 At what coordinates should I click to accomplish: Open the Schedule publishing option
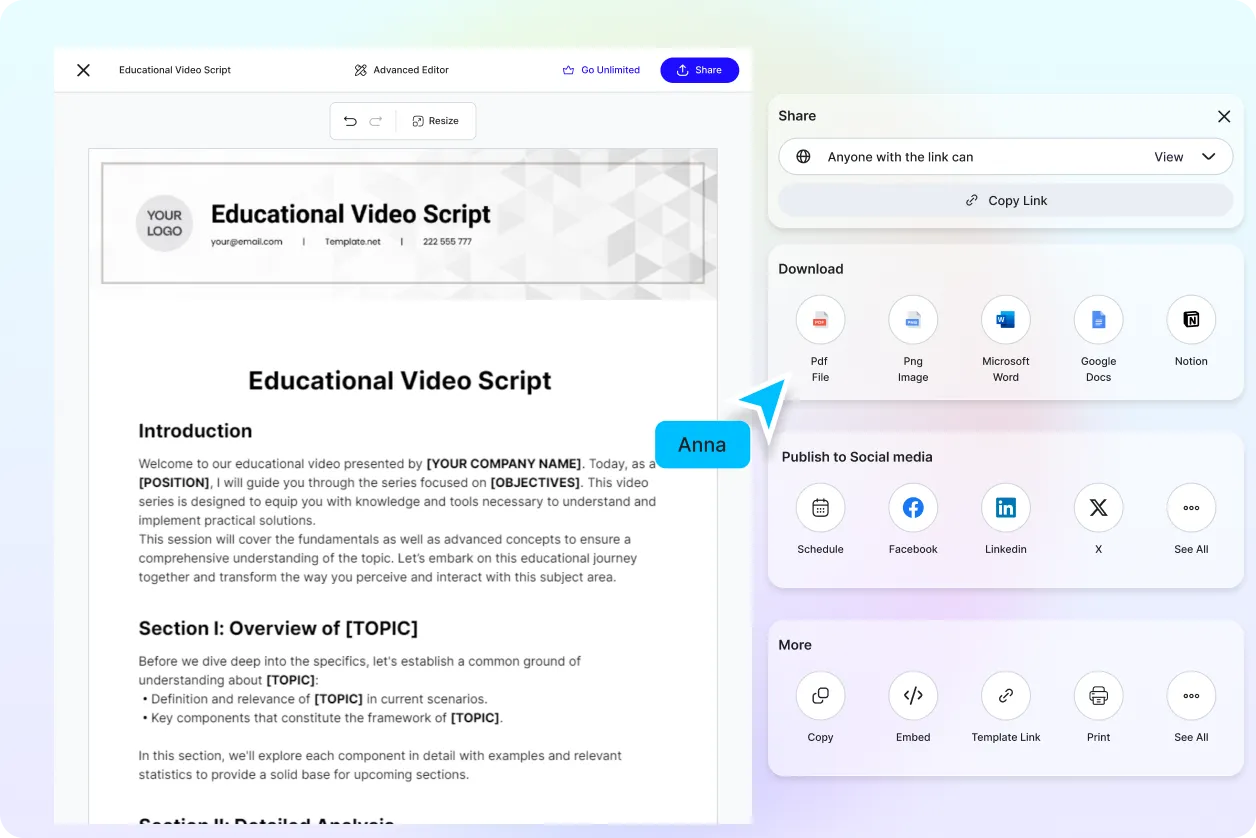820,508
